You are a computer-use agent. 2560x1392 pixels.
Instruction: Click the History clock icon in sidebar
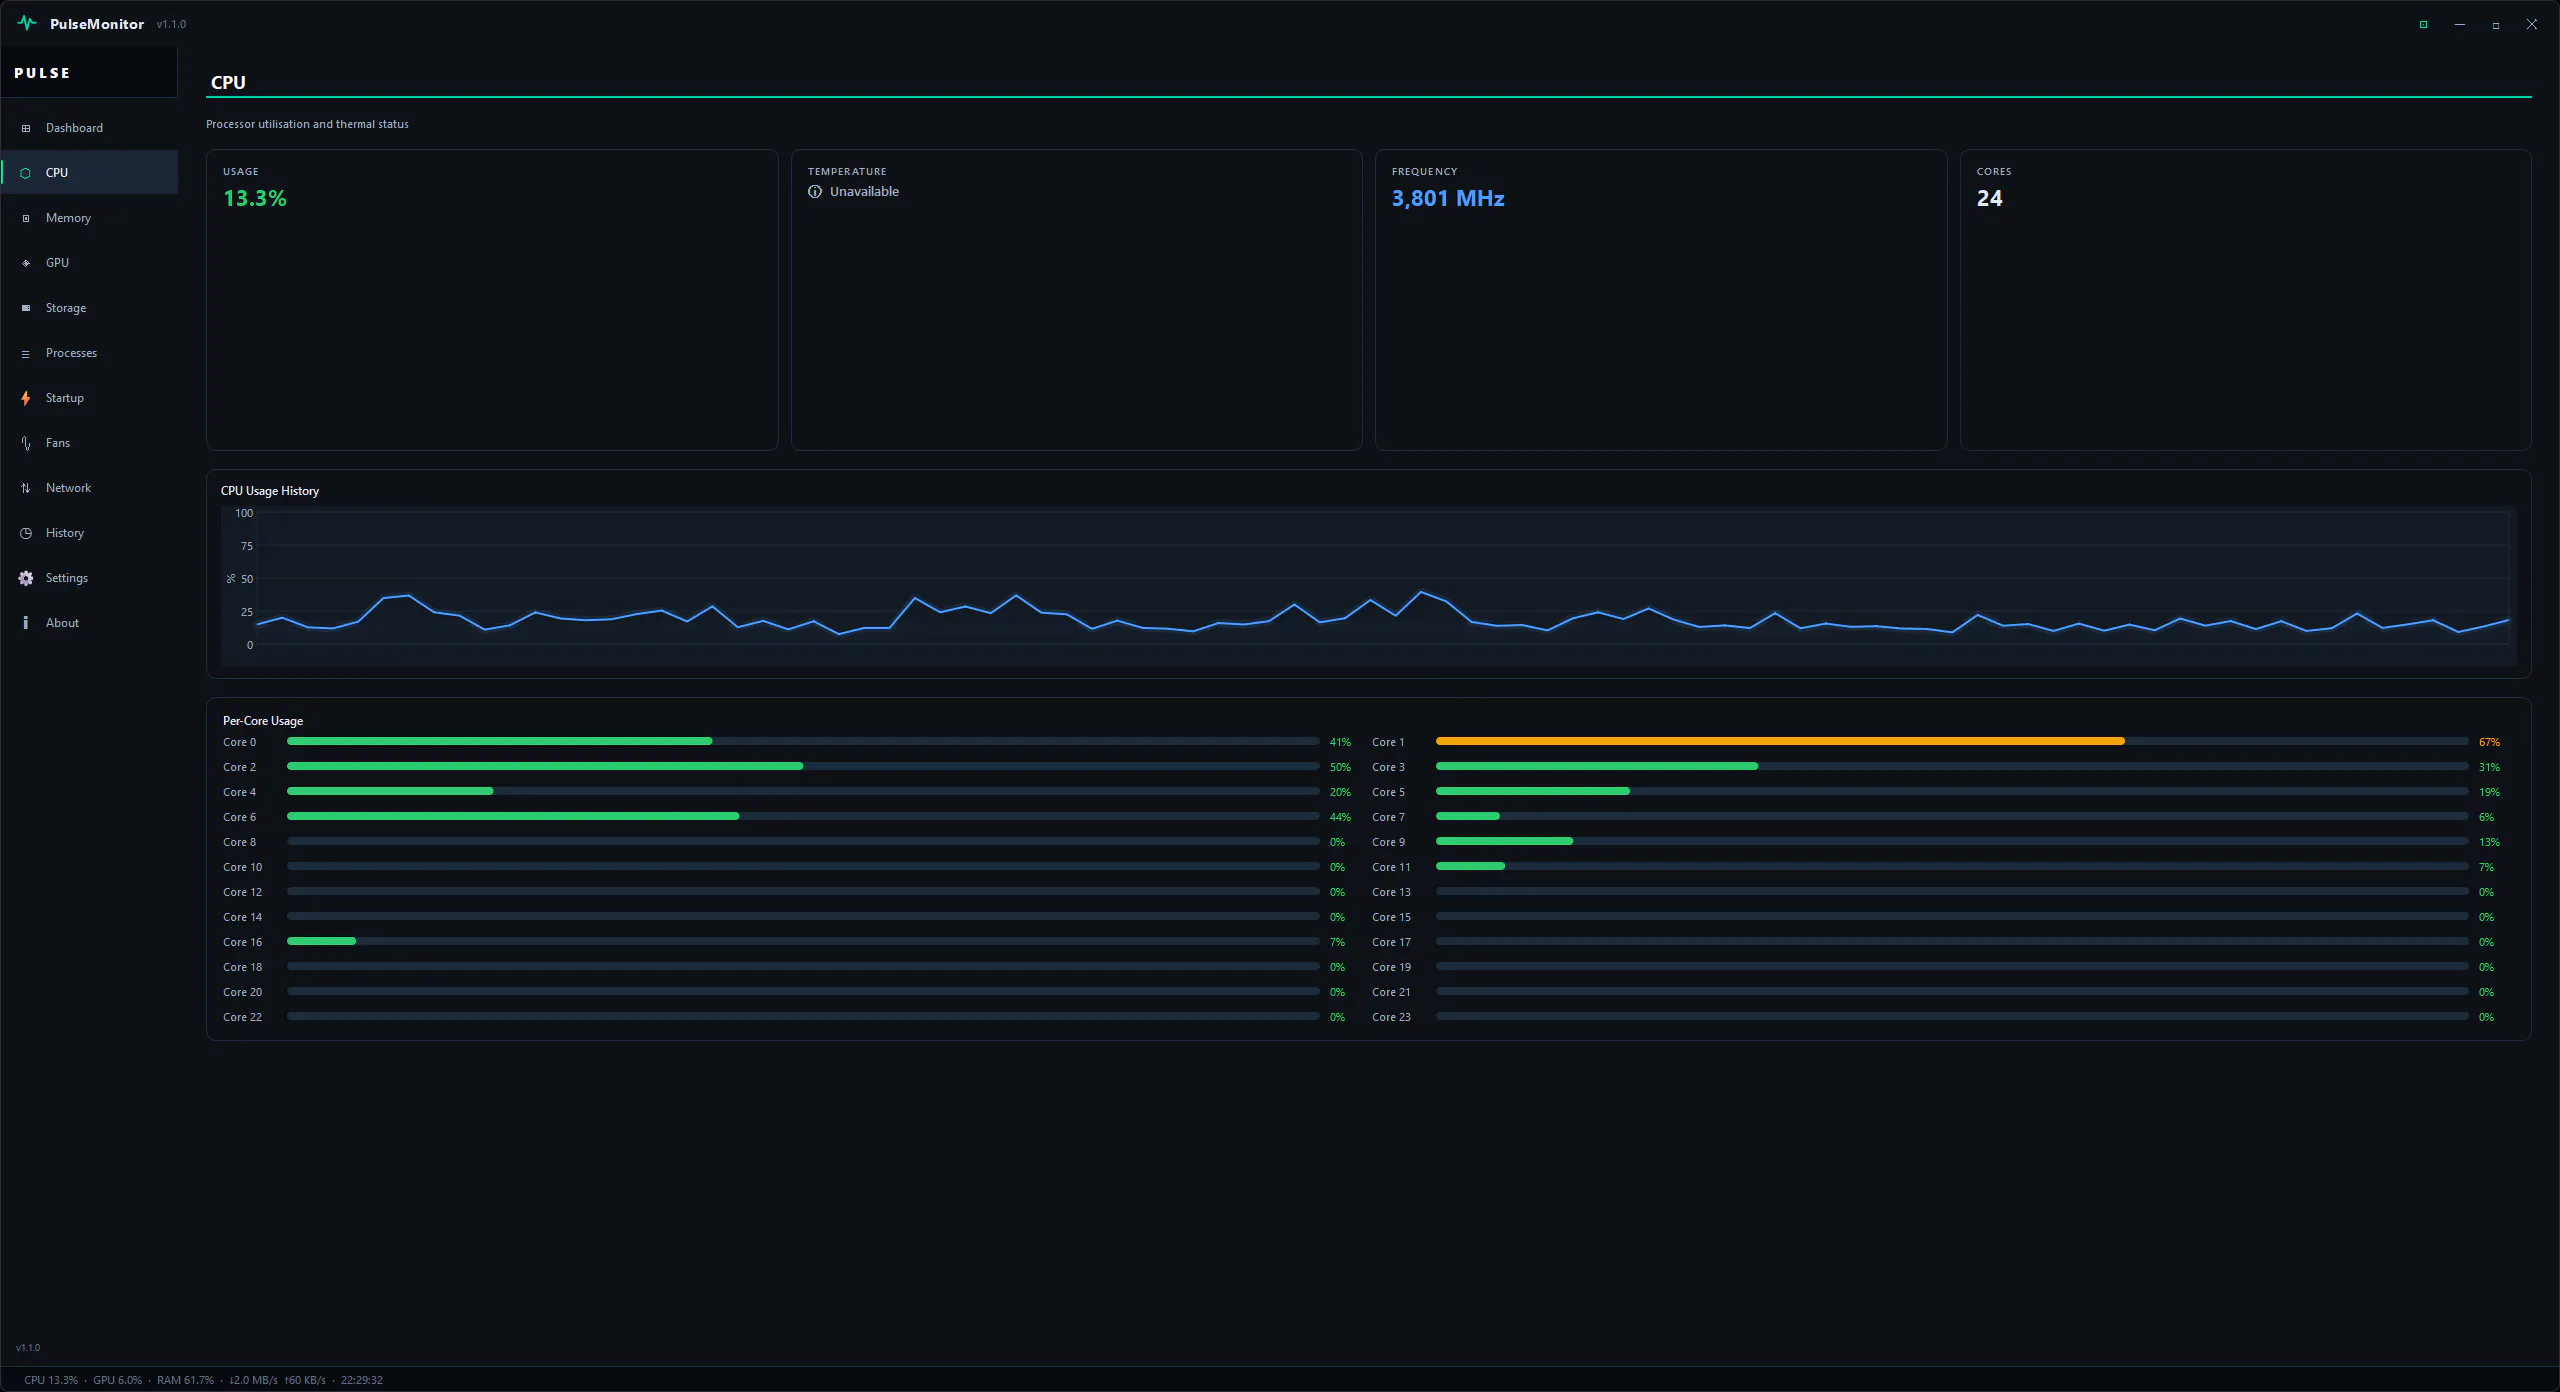26,533
